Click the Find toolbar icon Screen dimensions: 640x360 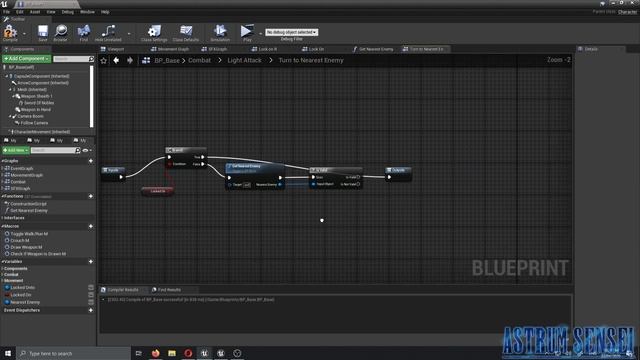click(x=84, y=33)
